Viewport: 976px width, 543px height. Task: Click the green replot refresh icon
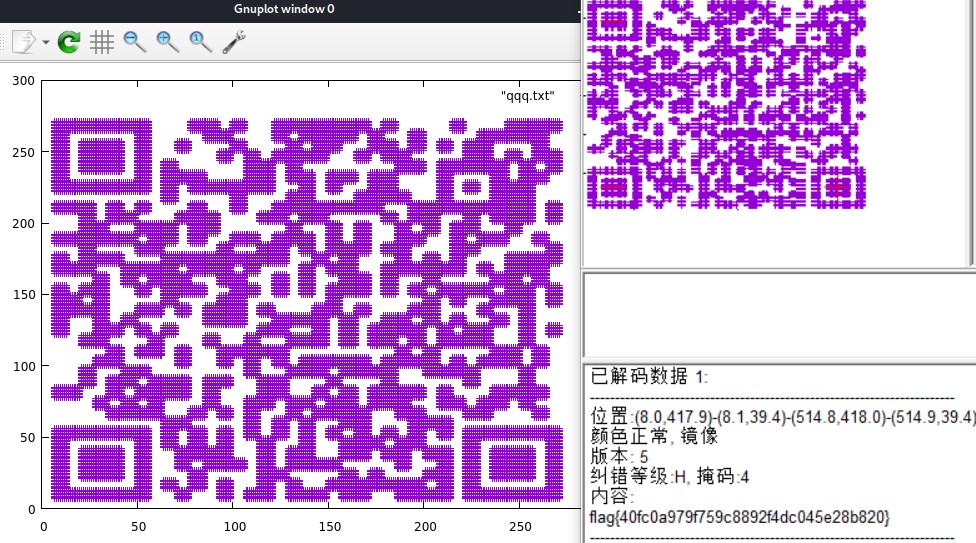tap(68, 42)
